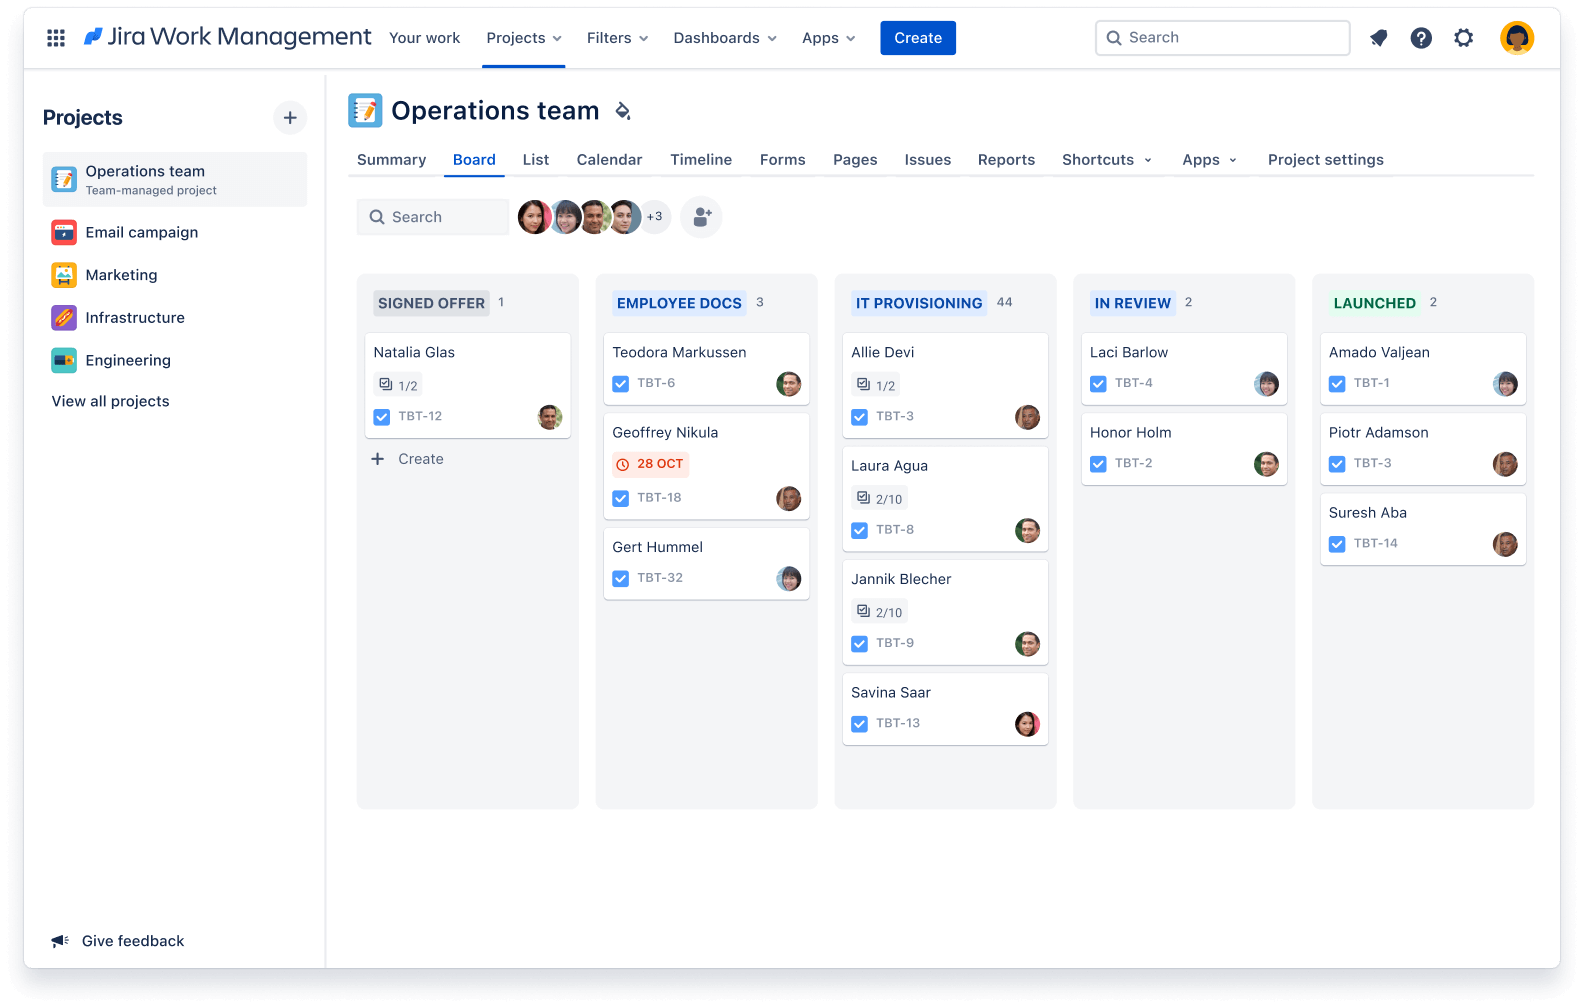Expand the Shortcuts dropdown in project tabs
Viewport: 1584px width, 1008px height.
pyautogui.click(x=1106, y=160)
